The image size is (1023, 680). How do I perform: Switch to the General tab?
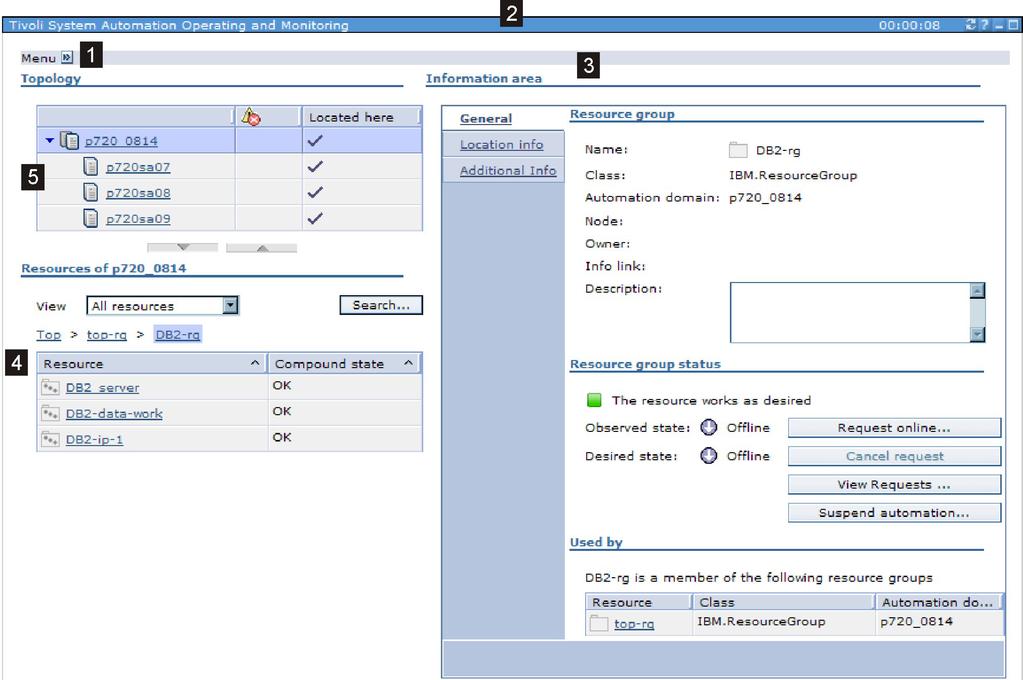[x=485, y=119]
